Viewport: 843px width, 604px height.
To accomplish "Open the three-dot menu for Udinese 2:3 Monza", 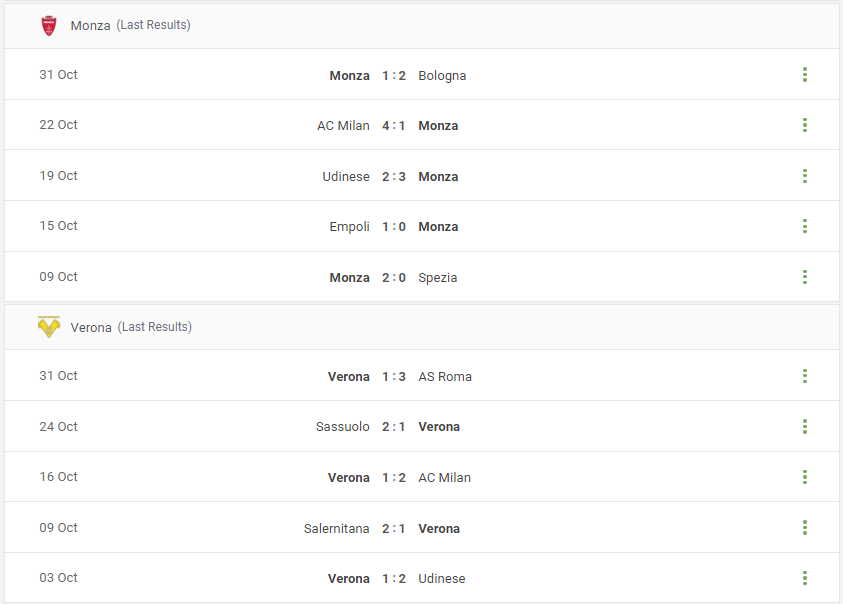I will (805, 176).
